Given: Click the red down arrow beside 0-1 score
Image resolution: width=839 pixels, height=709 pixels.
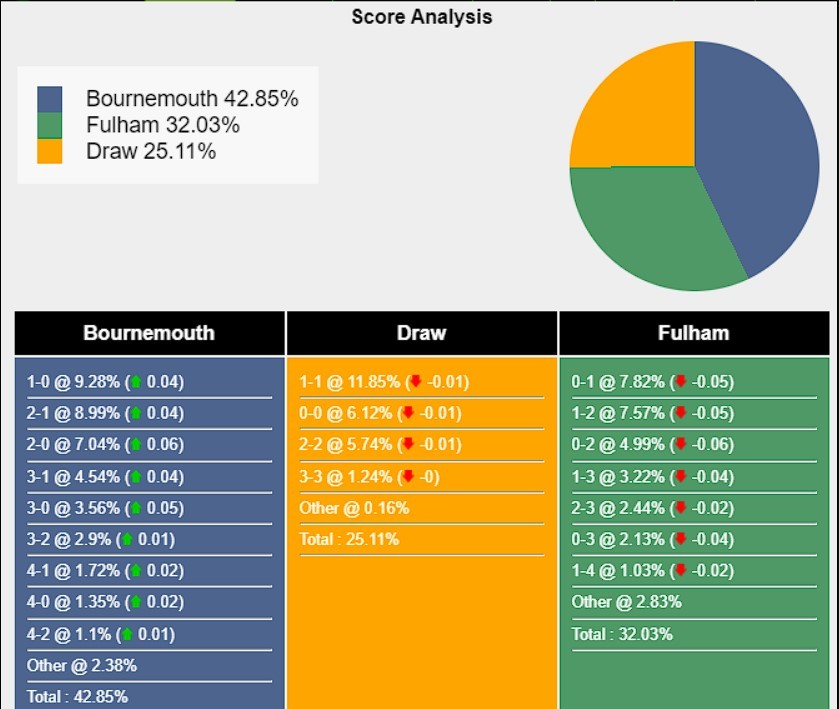Looking at the screenshot, I should point(681,382).
